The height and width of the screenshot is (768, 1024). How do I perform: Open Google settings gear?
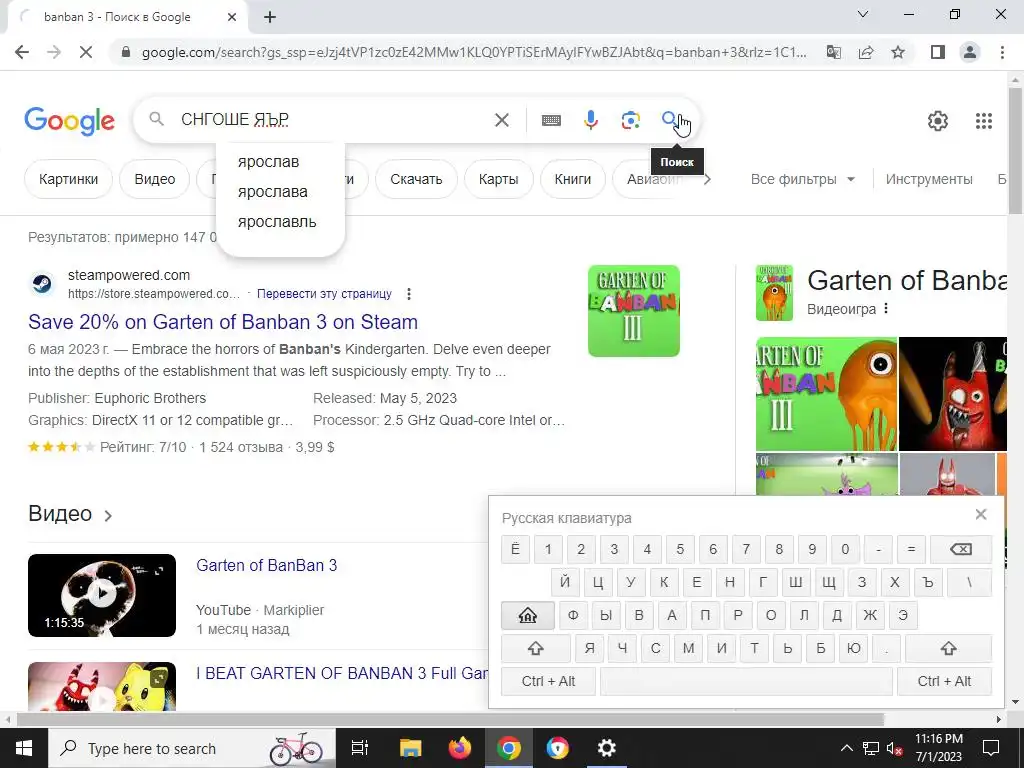tap(938, 121)
